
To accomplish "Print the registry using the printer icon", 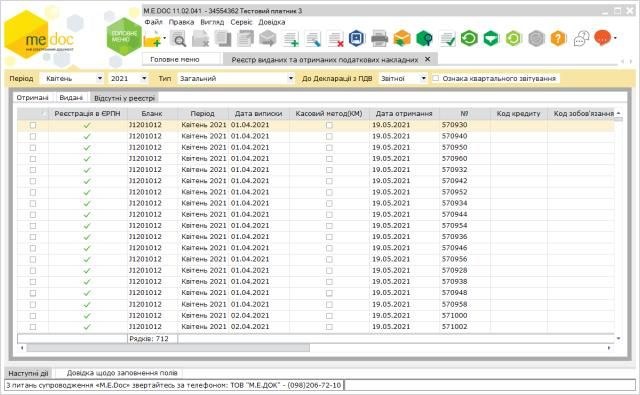I will tap(380, 39).
